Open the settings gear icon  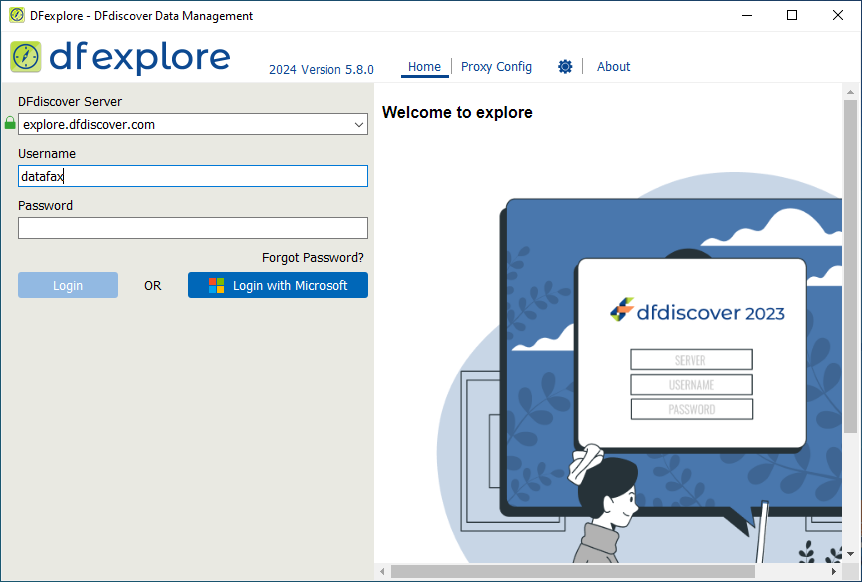click(x=565, y=66)
